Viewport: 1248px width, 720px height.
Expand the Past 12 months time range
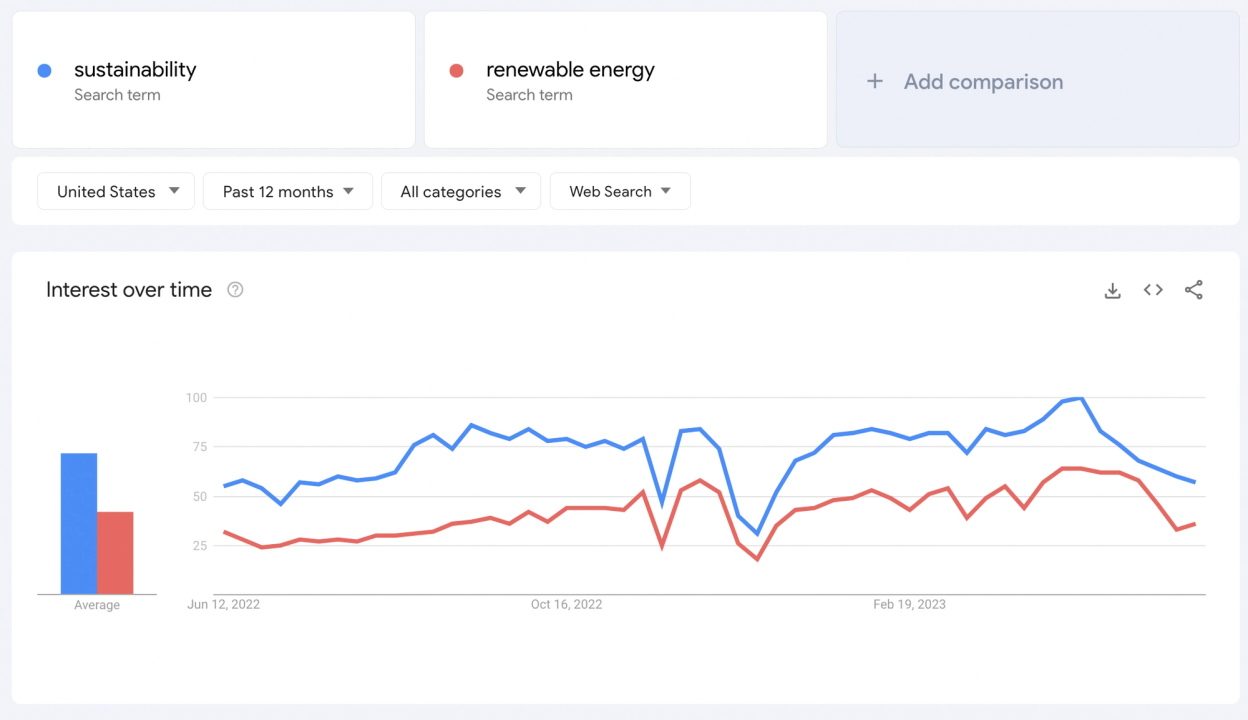point(288,192)
